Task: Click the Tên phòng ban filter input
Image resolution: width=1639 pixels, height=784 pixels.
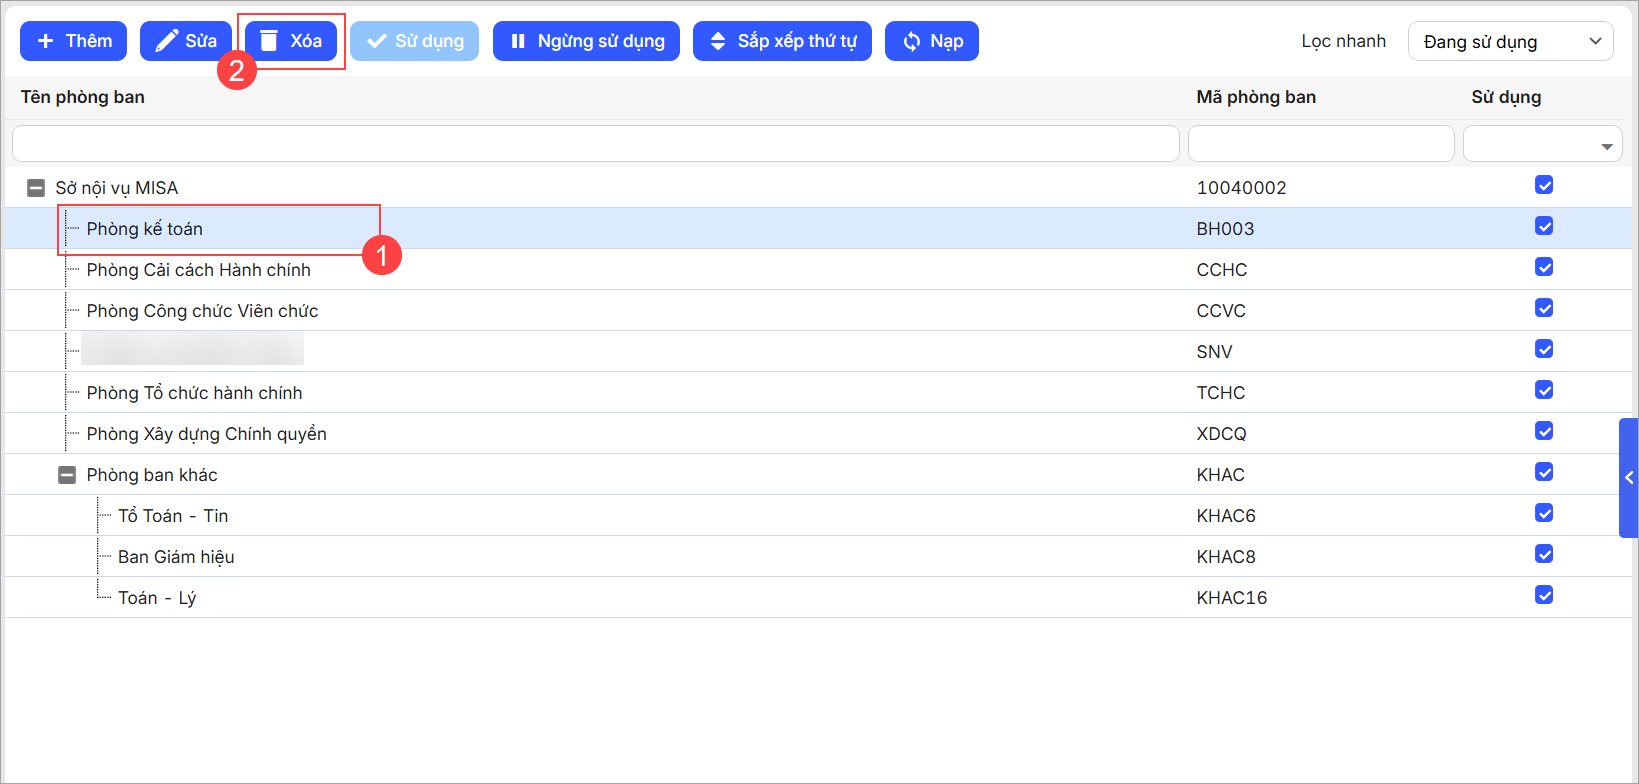Action: [x=596, y=144]
